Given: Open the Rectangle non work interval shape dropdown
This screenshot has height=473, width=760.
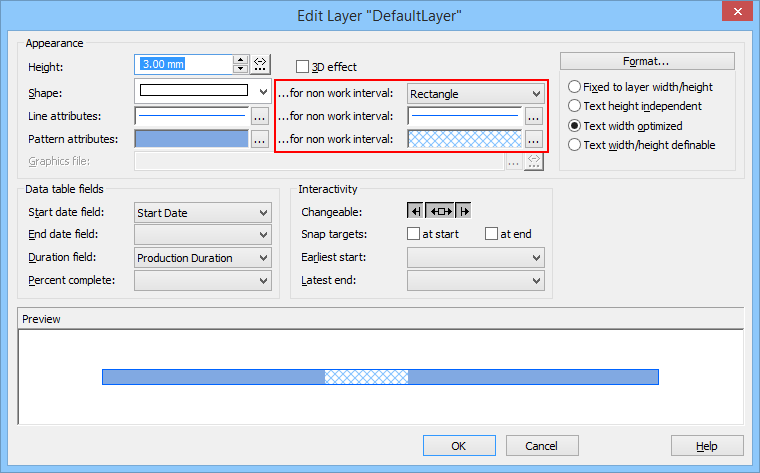Looking at the screenshot, I should click(476, 94).
